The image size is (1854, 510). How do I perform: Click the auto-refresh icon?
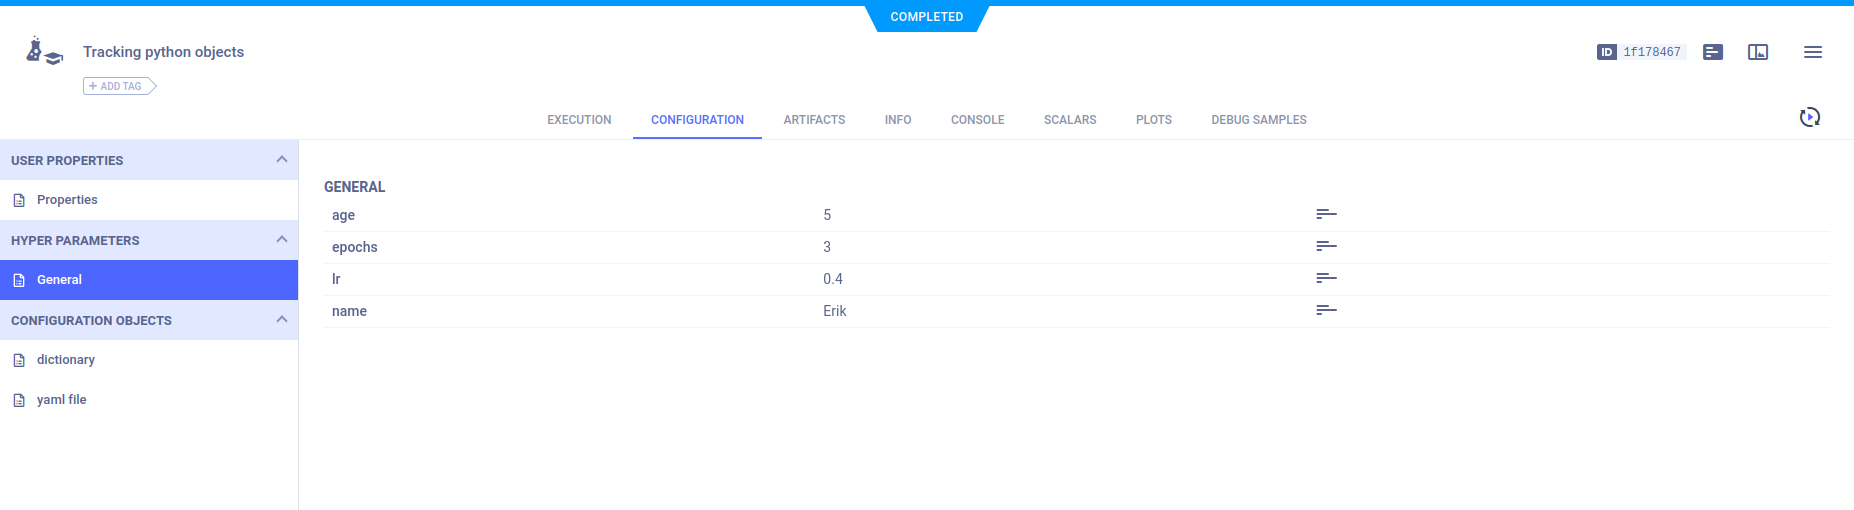(1809, 118)
